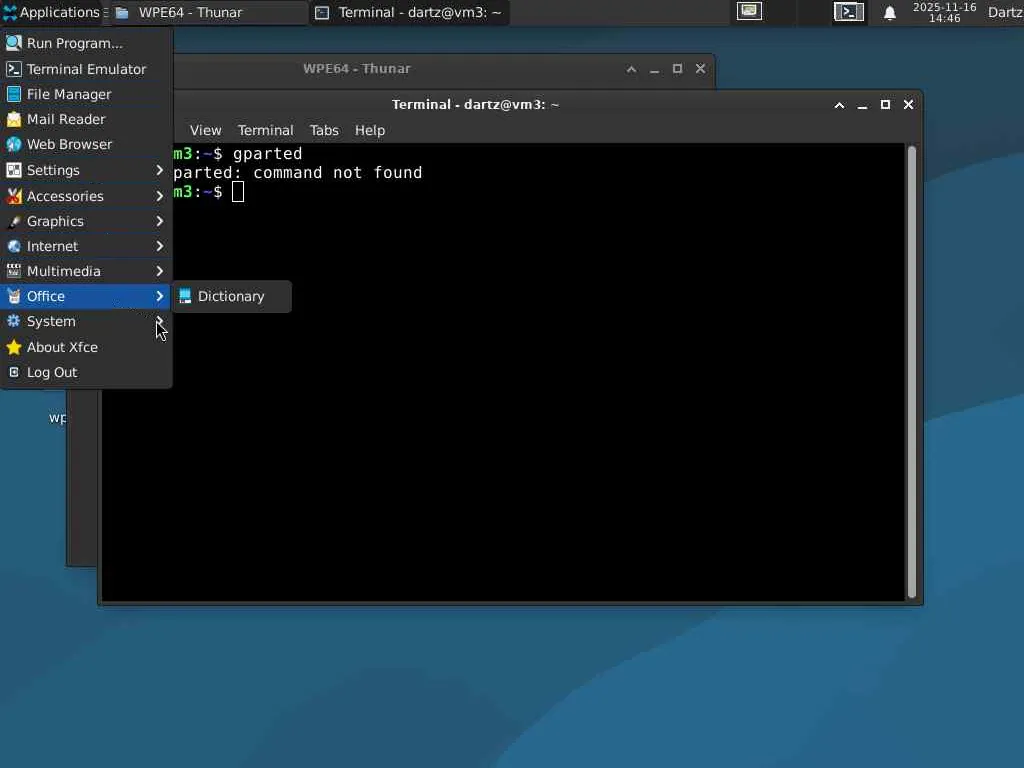The image size is (1024, 768).
Task: Click the System gear icon
Action: click(14, 321)
